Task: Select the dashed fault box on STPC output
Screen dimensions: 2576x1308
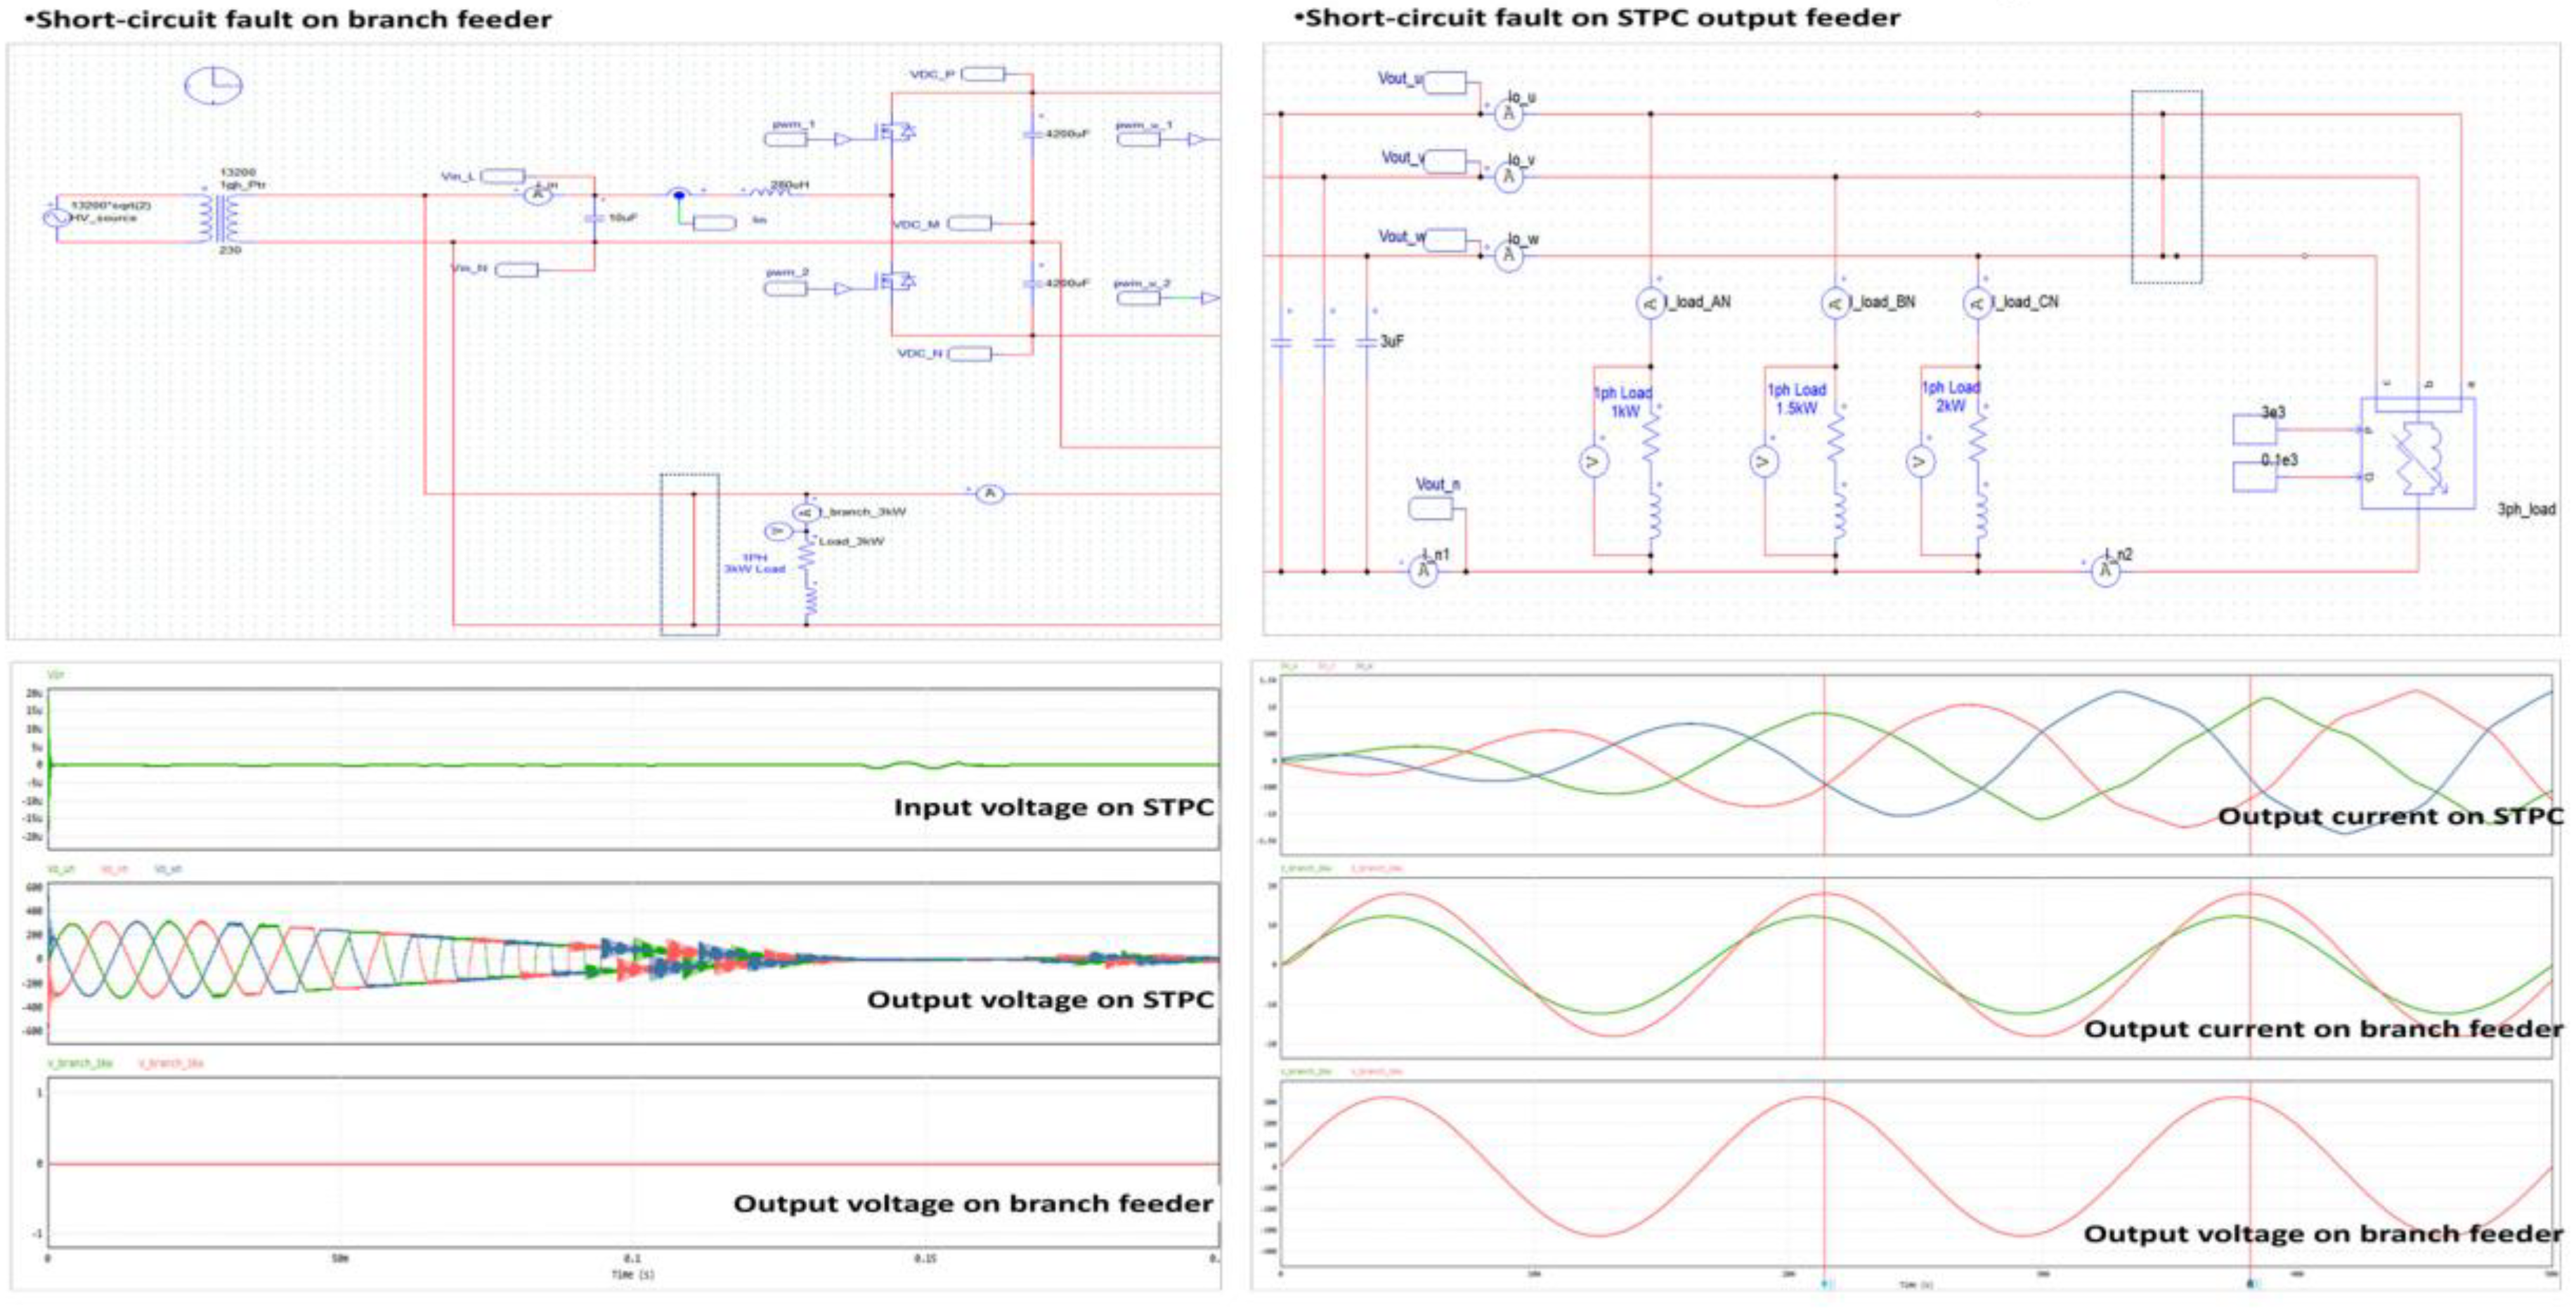Action: (2166, 187)
